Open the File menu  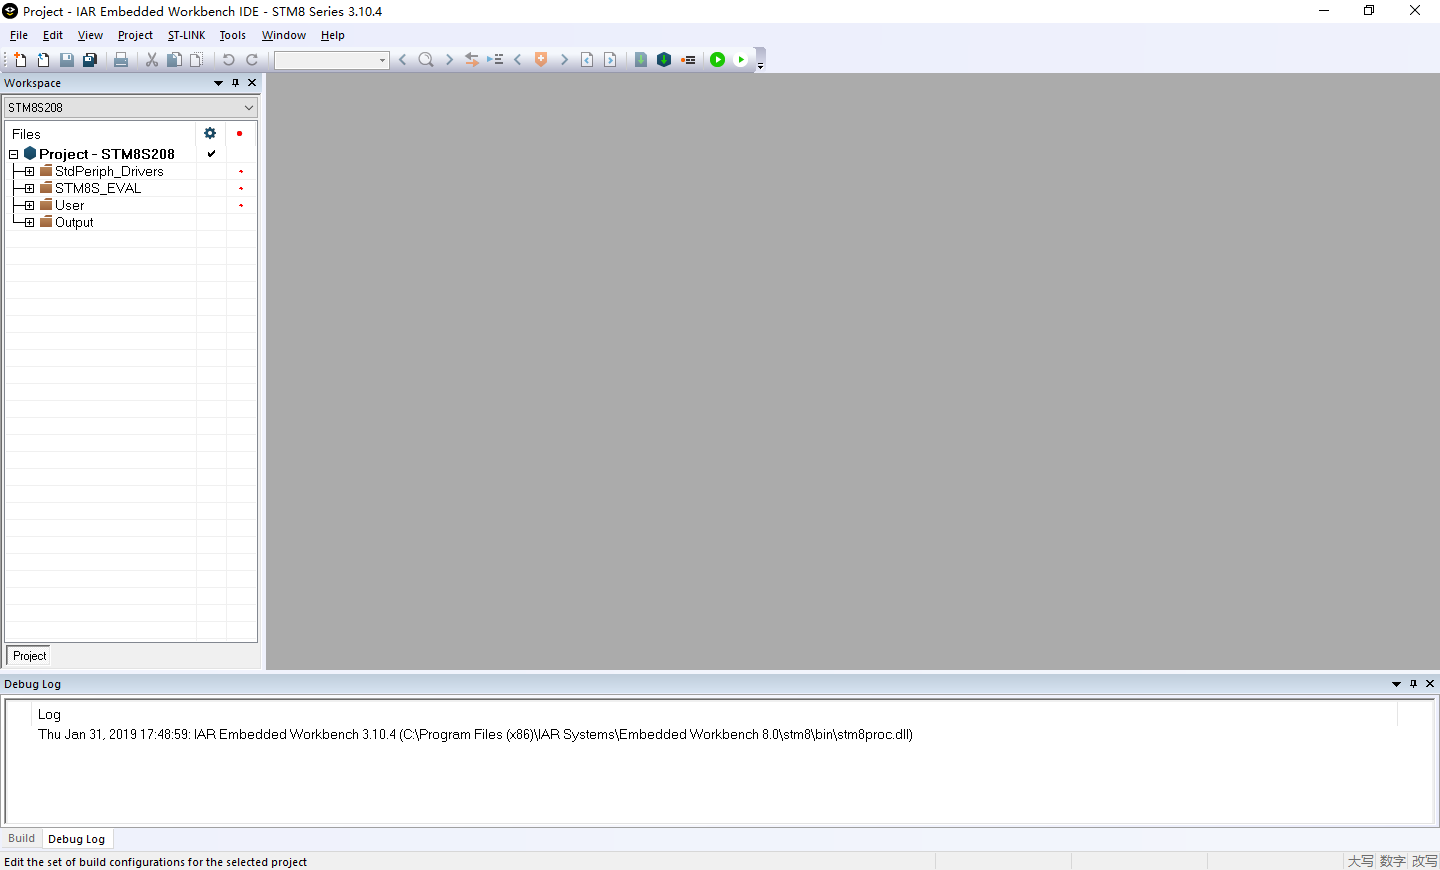coord(19,35)
